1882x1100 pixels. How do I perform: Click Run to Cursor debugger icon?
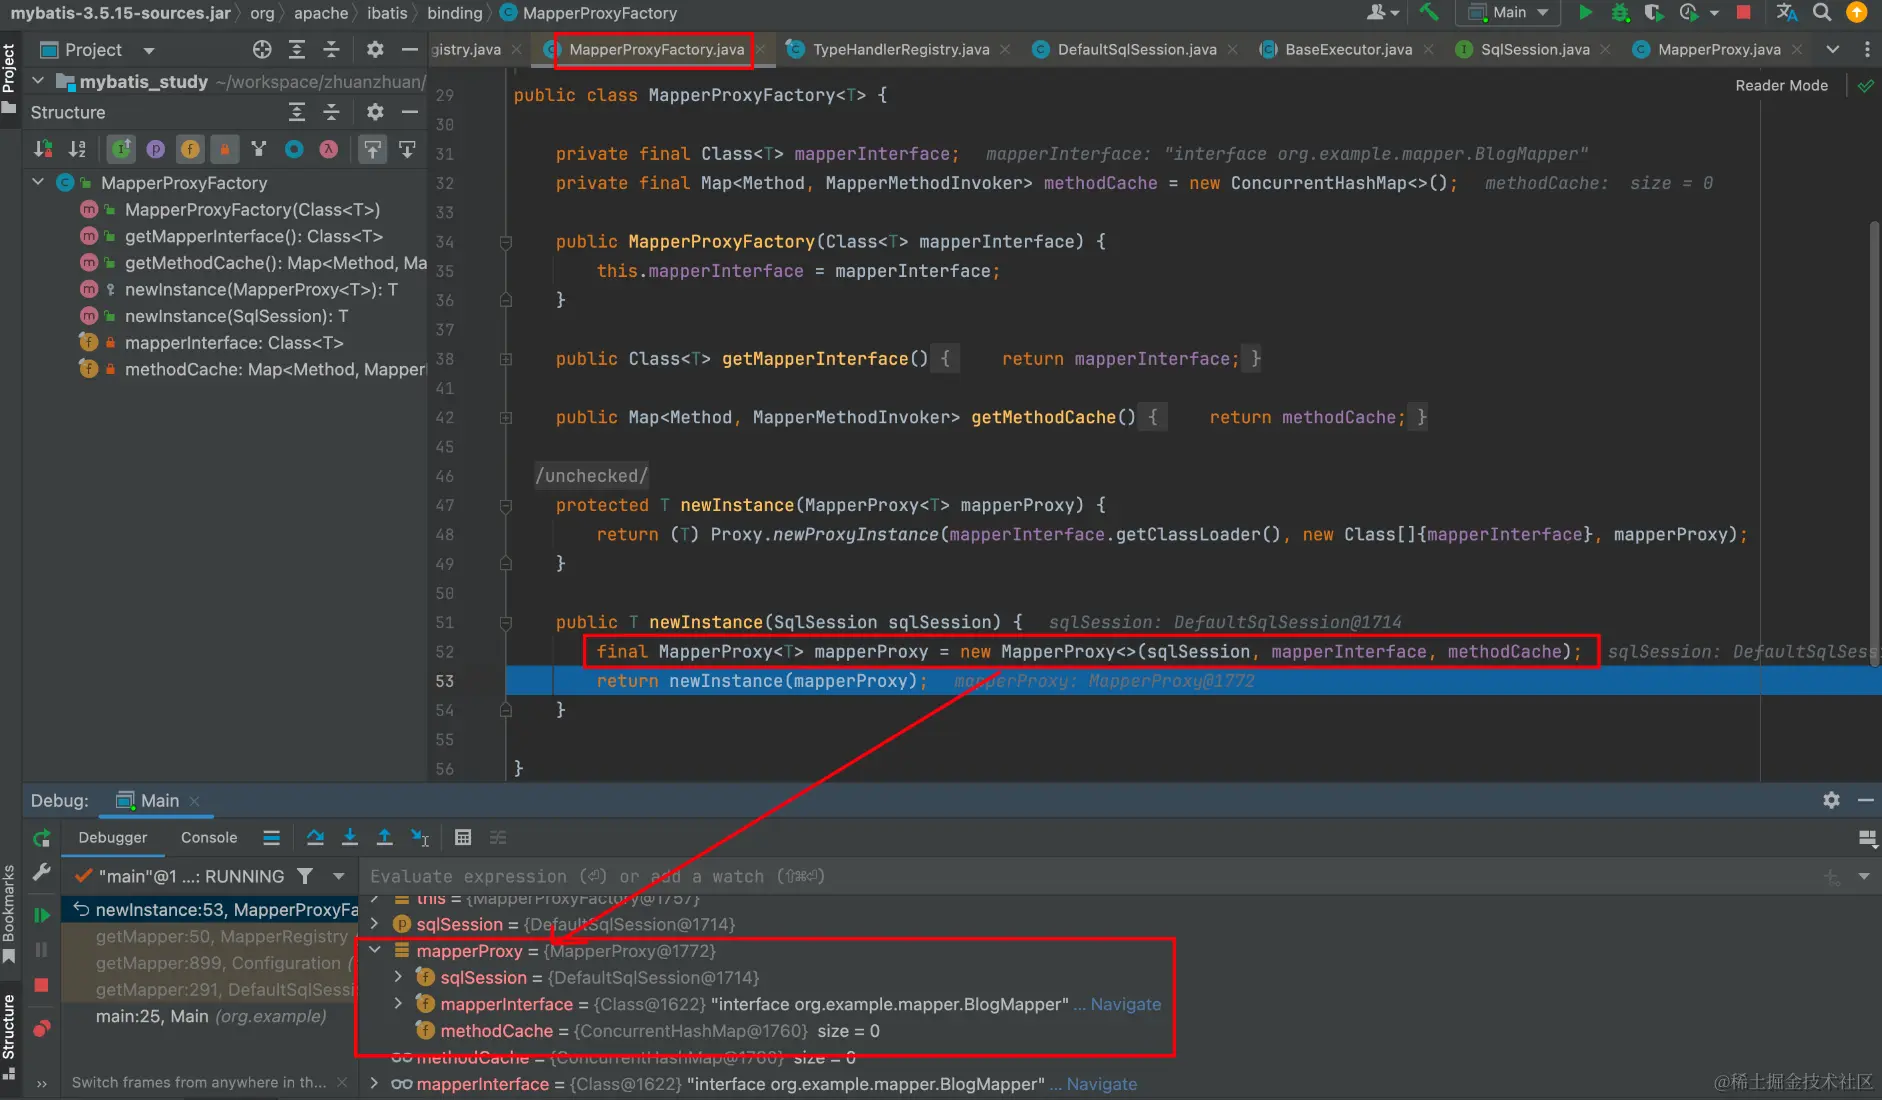[420, 838]
